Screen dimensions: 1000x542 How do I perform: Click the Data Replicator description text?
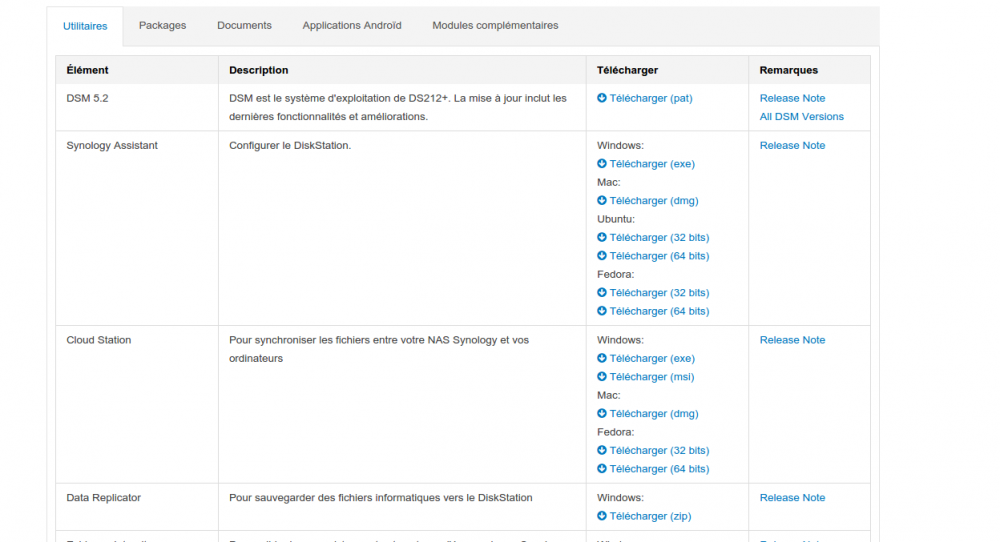(381, 497)
